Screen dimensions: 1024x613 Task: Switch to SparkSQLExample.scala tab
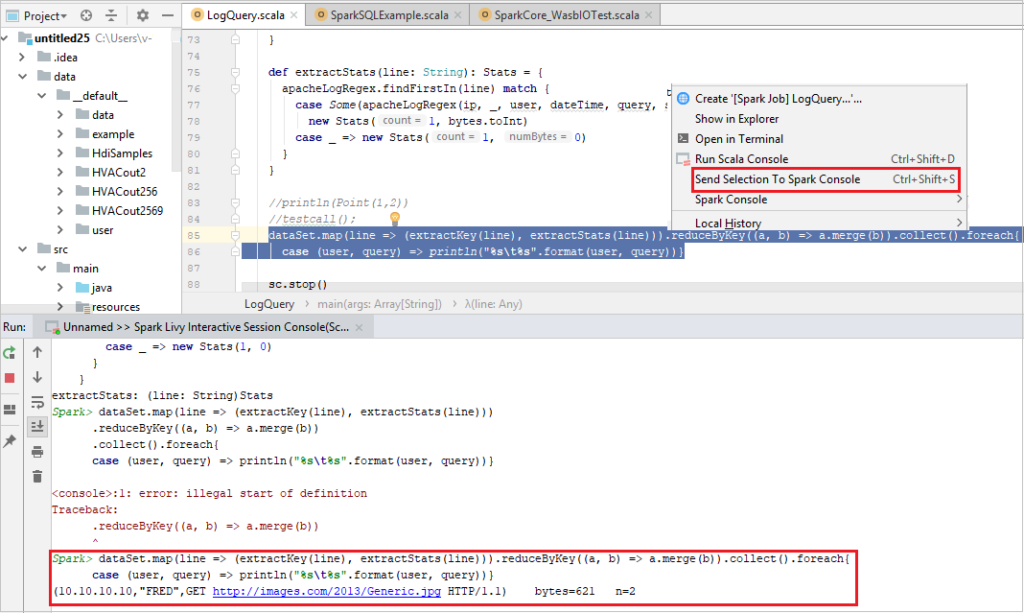(x=392, y=15)
